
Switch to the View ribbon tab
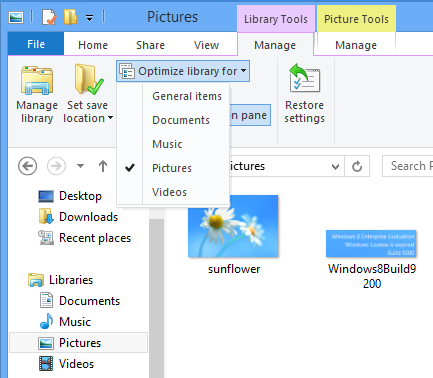click(x=207, y=45)
